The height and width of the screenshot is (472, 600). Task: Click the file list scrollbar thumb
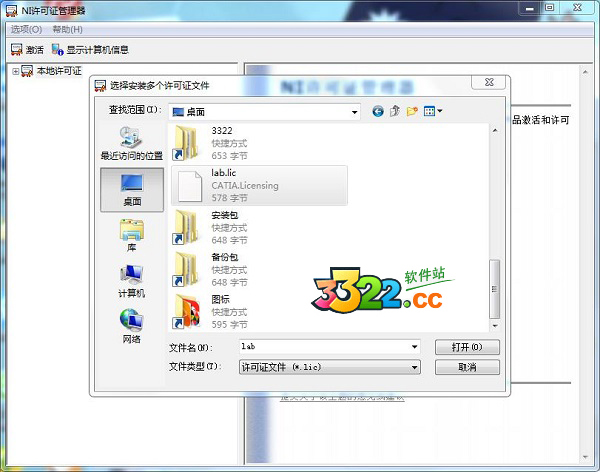coord(495,289)
